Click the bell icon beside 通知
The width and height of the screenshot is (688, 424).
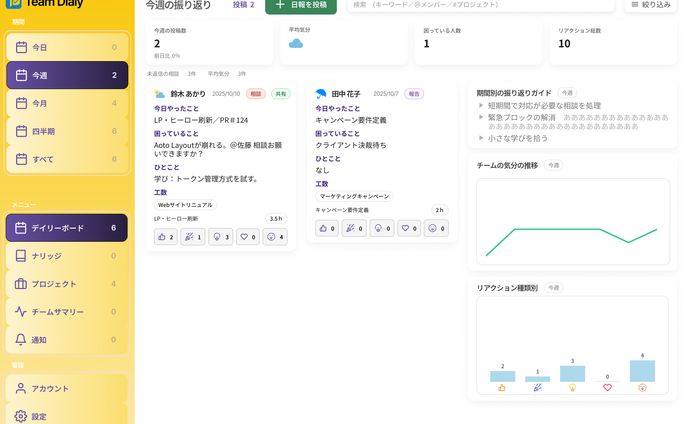pyautogui.click(x=21, y=339)
